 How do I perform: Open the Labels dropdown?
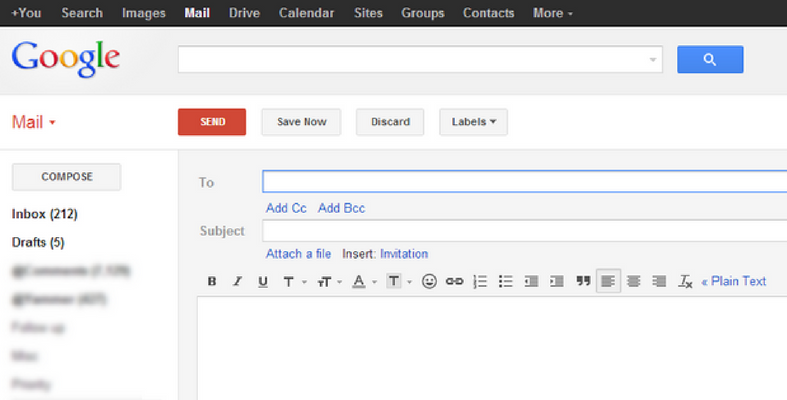473,122
